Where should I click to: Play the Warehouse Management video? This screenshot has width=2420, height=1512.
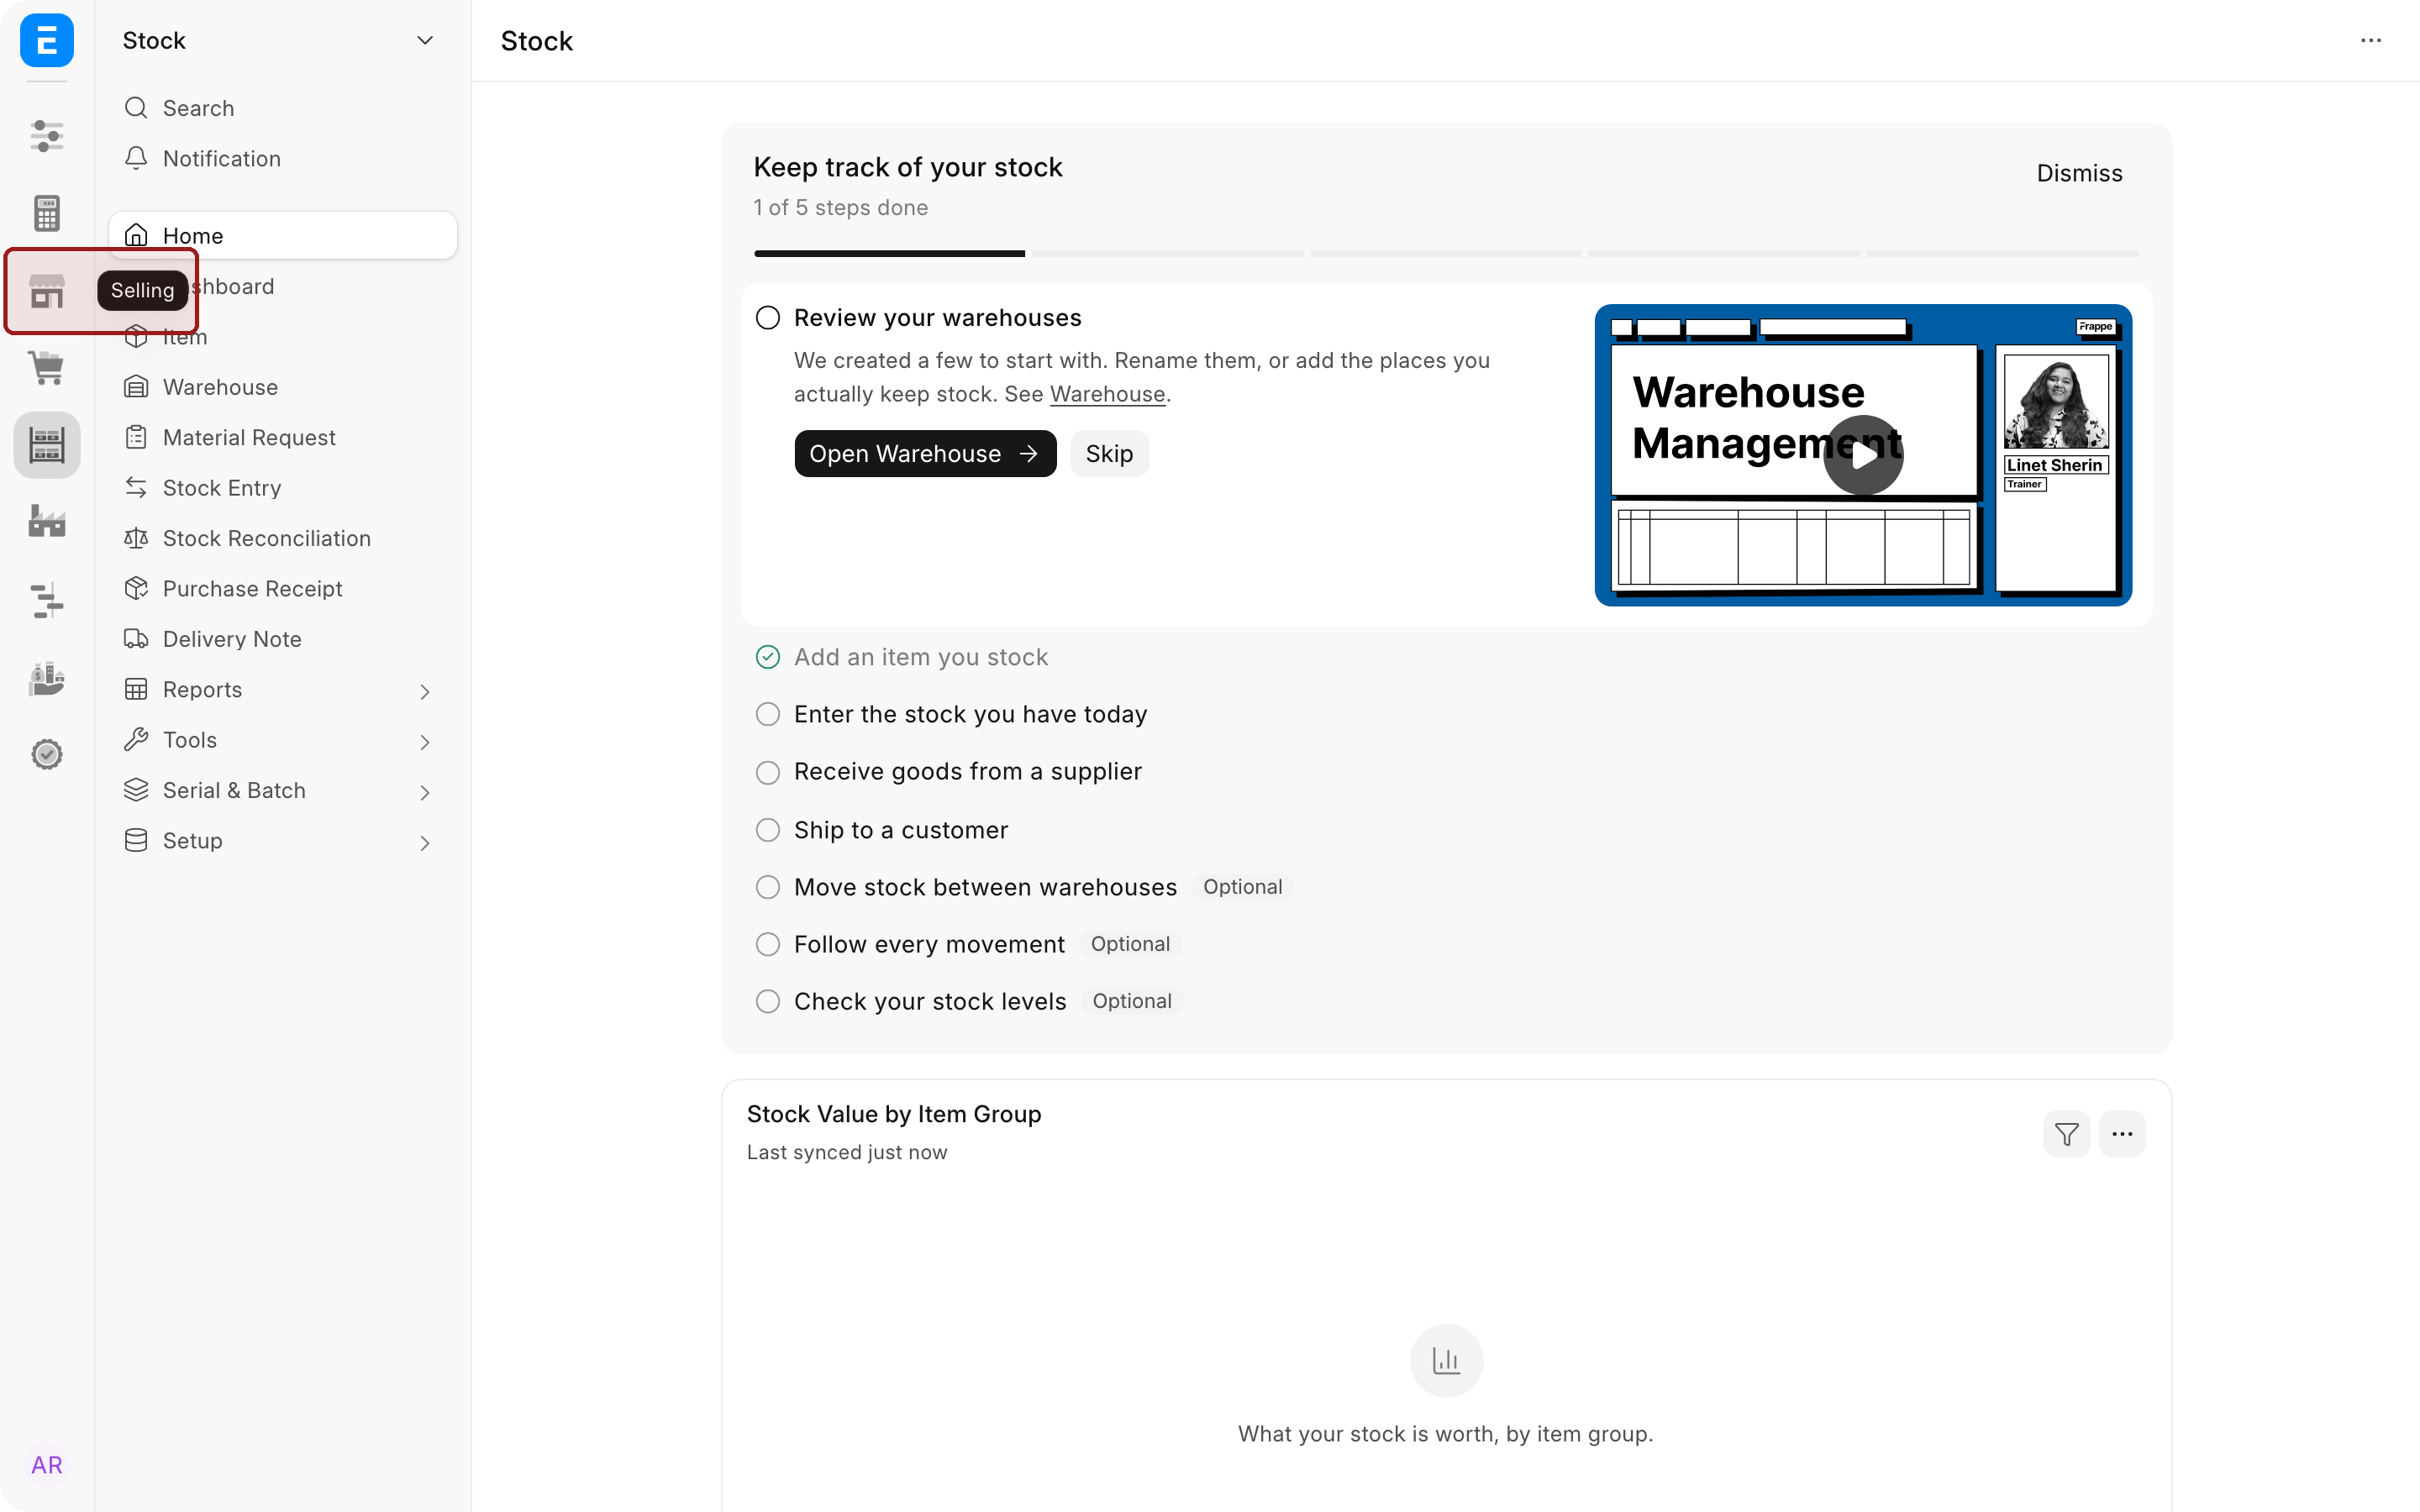tap(1863, 455)
